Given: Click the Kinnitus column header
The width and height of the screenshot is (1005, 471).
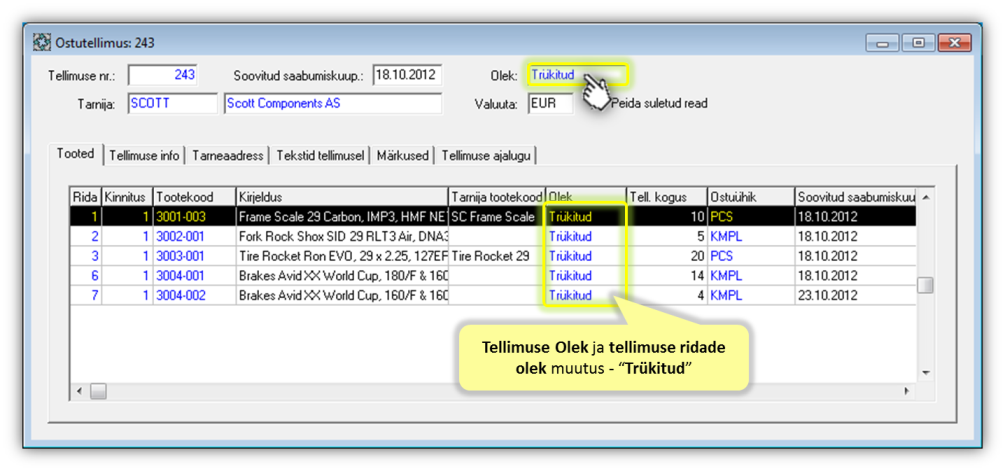Looking at the screenshot, I should tap(127, 197).
